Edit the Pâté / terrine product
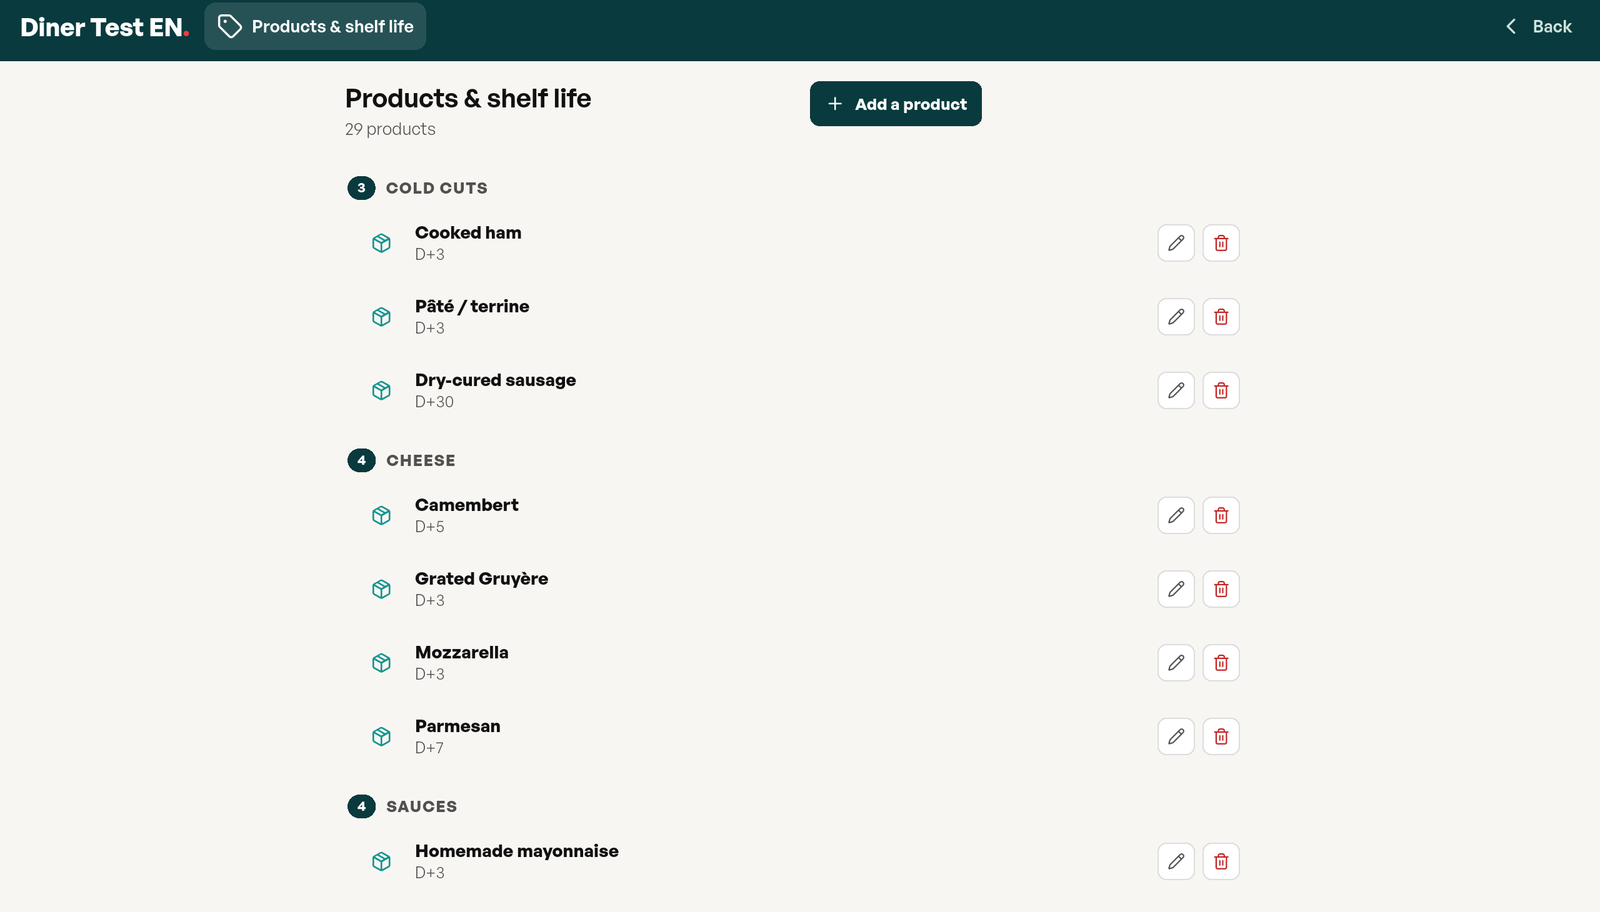 (x=1176, y=317)
